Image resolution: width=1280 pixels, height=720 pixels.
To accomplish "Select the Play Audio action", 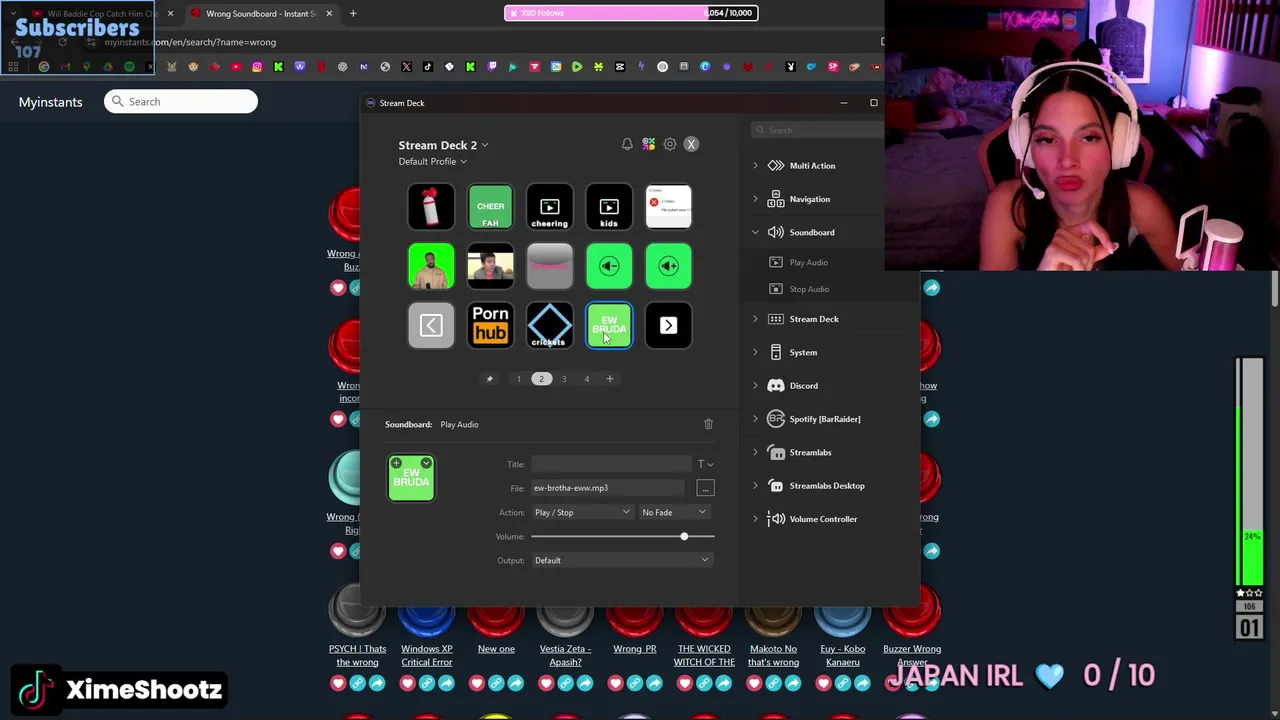I will coord(808,262).
